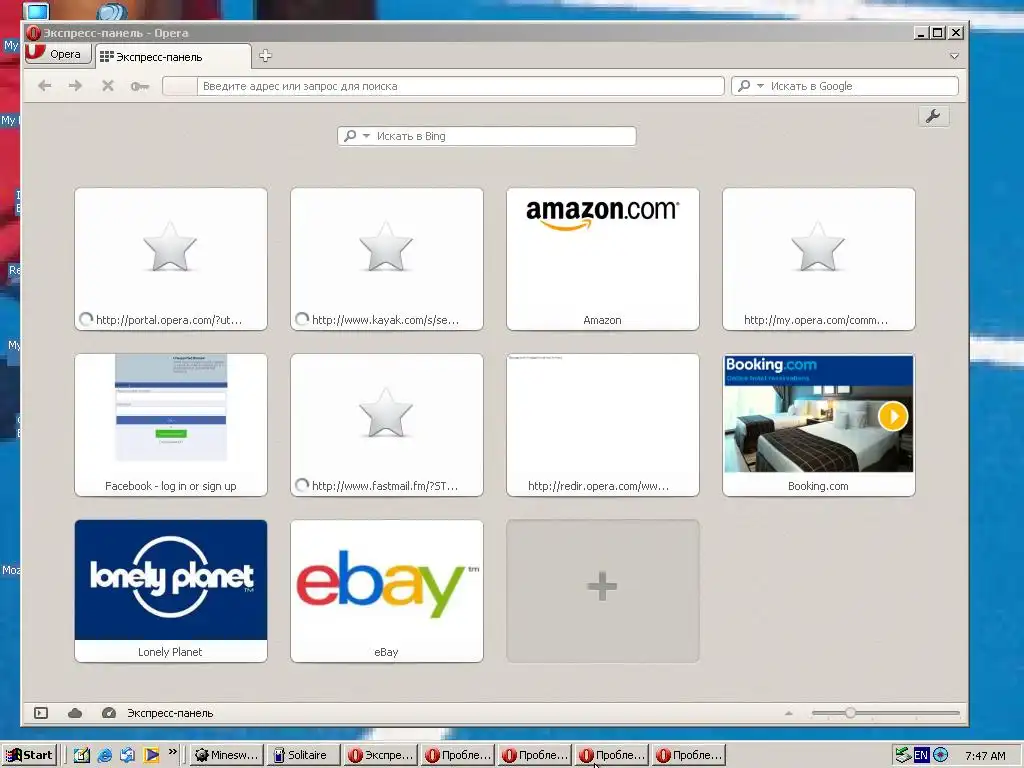This screenshot has height=768, width=1024.
Task: Go back with the back arrow
Action: pyautogui.click(x=44, y=86)
